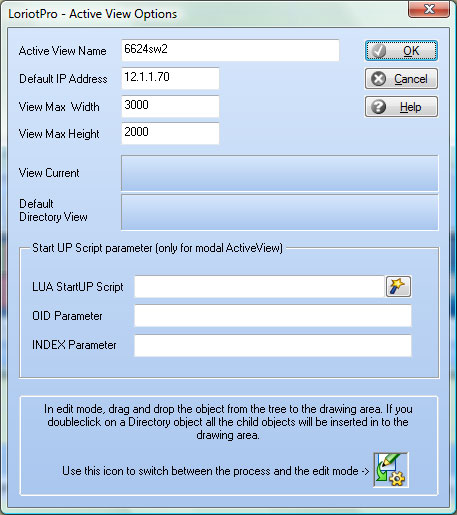457x515 pixels.
Task: Focus the LUA StartUP Script field
Action: point(259,287)
